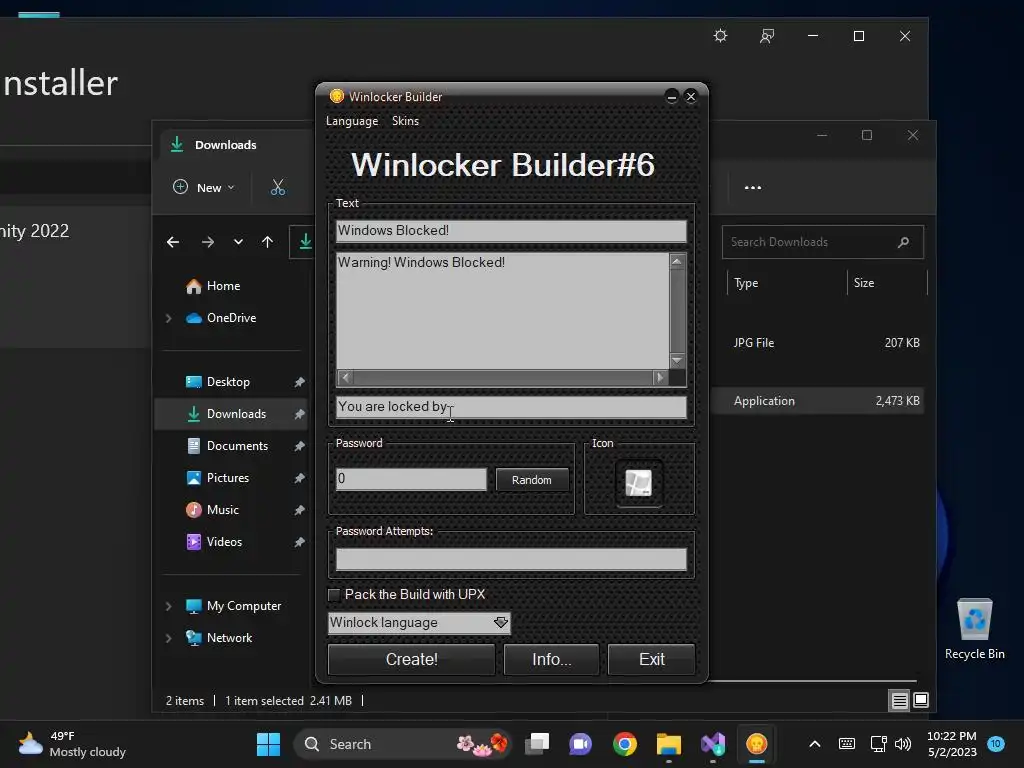Click the Cut scissors icon in File Explorer
The height and width of the screenshot is (768, 1024).
click(278, 187)
